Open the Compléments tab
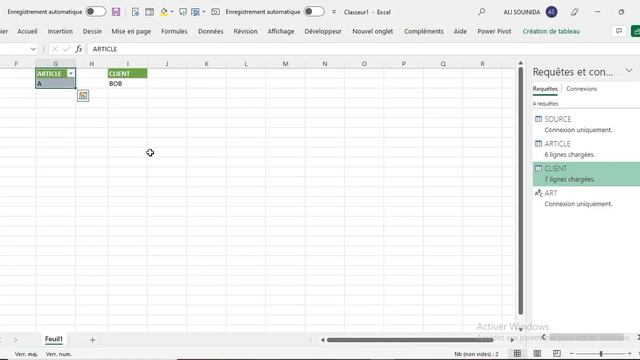640x360 pixels. coord(424,31)
